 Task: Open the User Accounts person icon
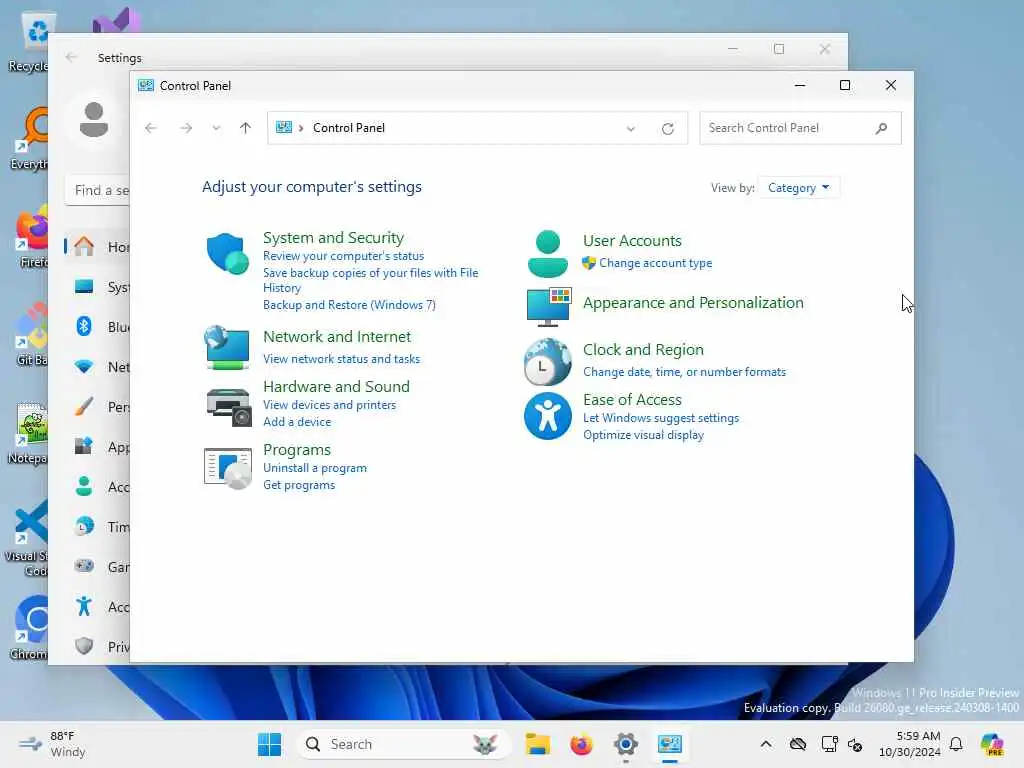[x=547, y=253]
